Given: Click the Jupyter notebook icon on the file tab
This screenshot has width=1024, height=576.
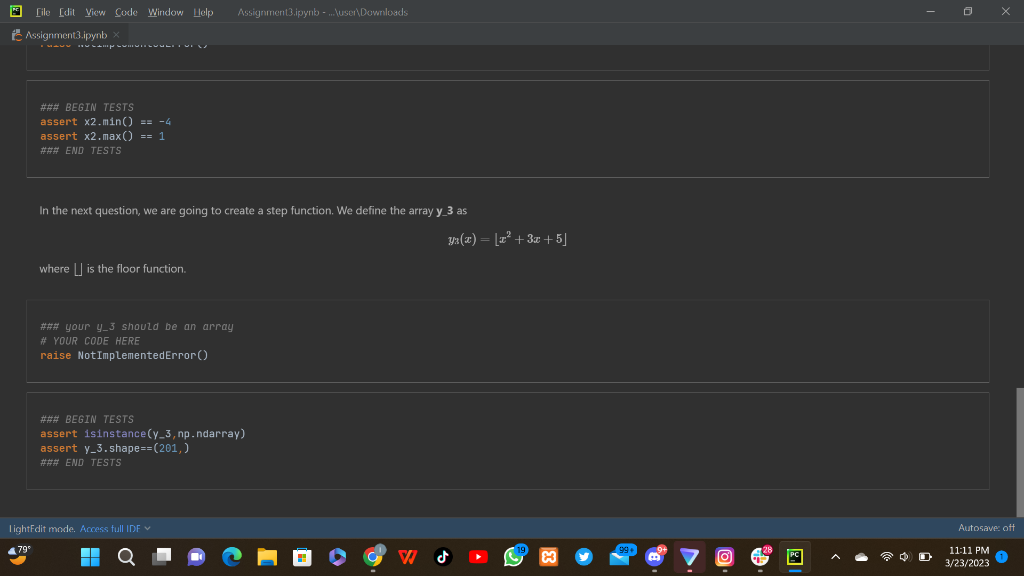Looking at the screenshot, I should 15,32.
